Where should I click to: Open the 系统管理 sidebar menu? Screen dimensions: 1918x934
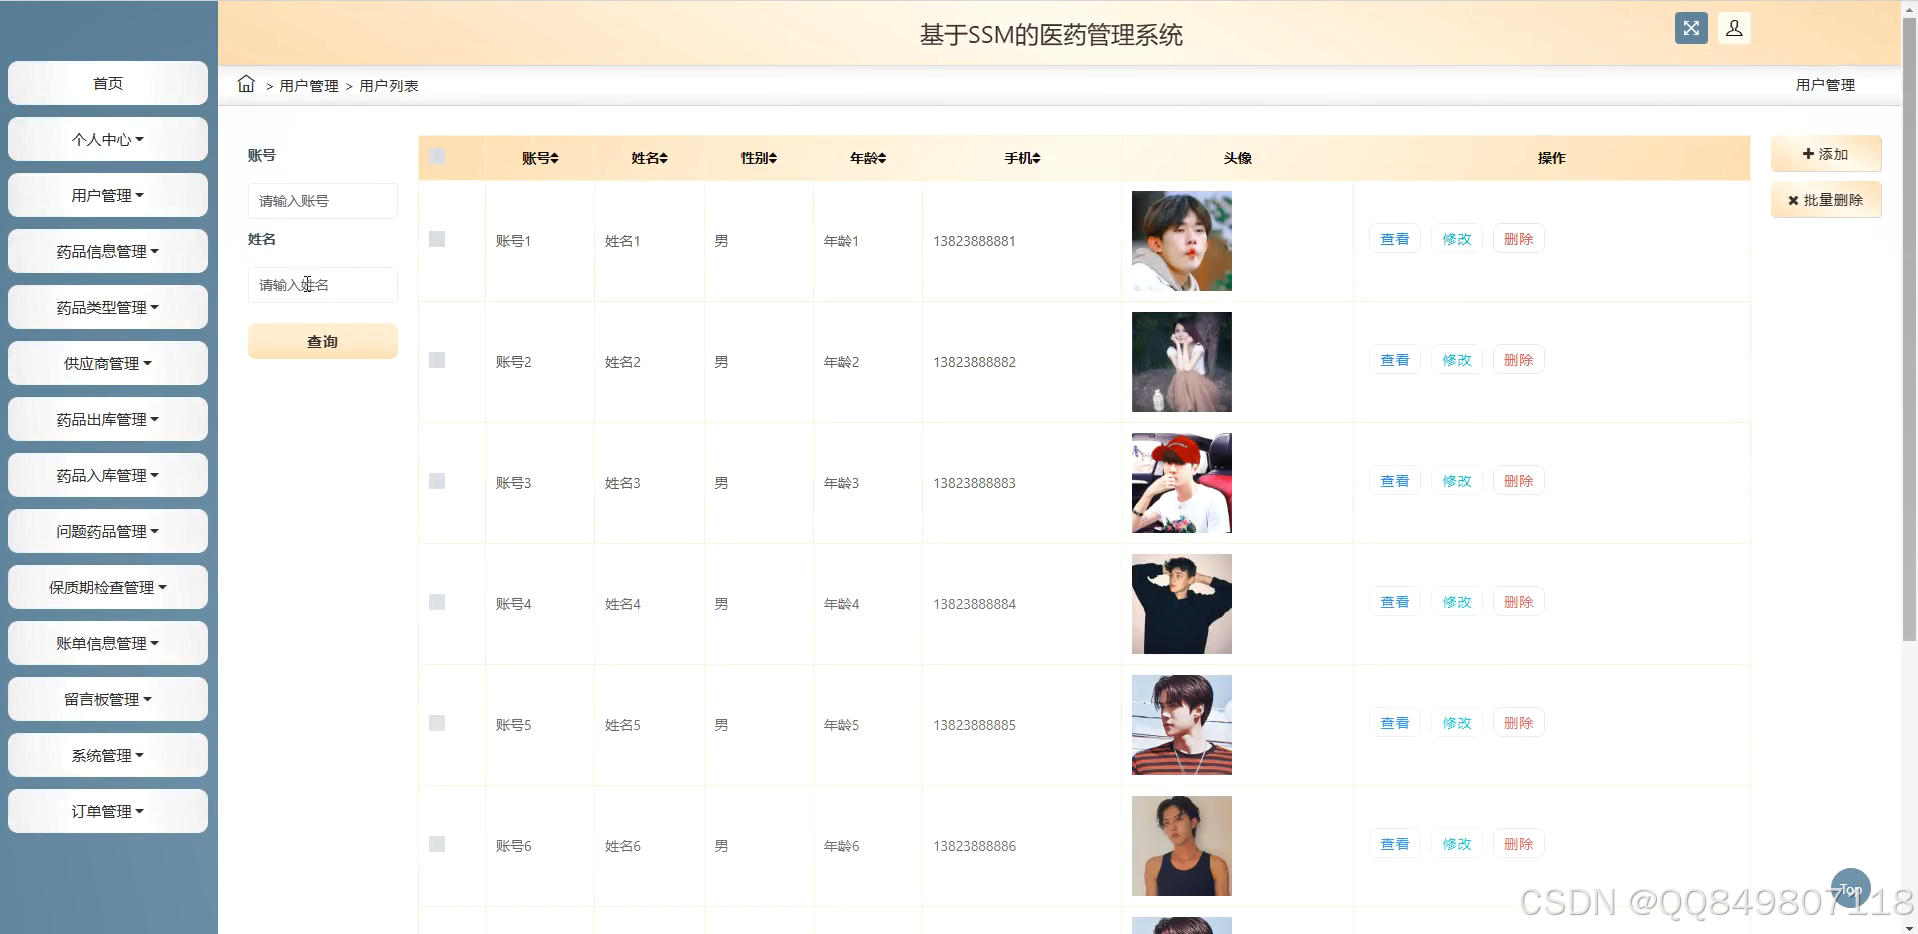point(108,755)
